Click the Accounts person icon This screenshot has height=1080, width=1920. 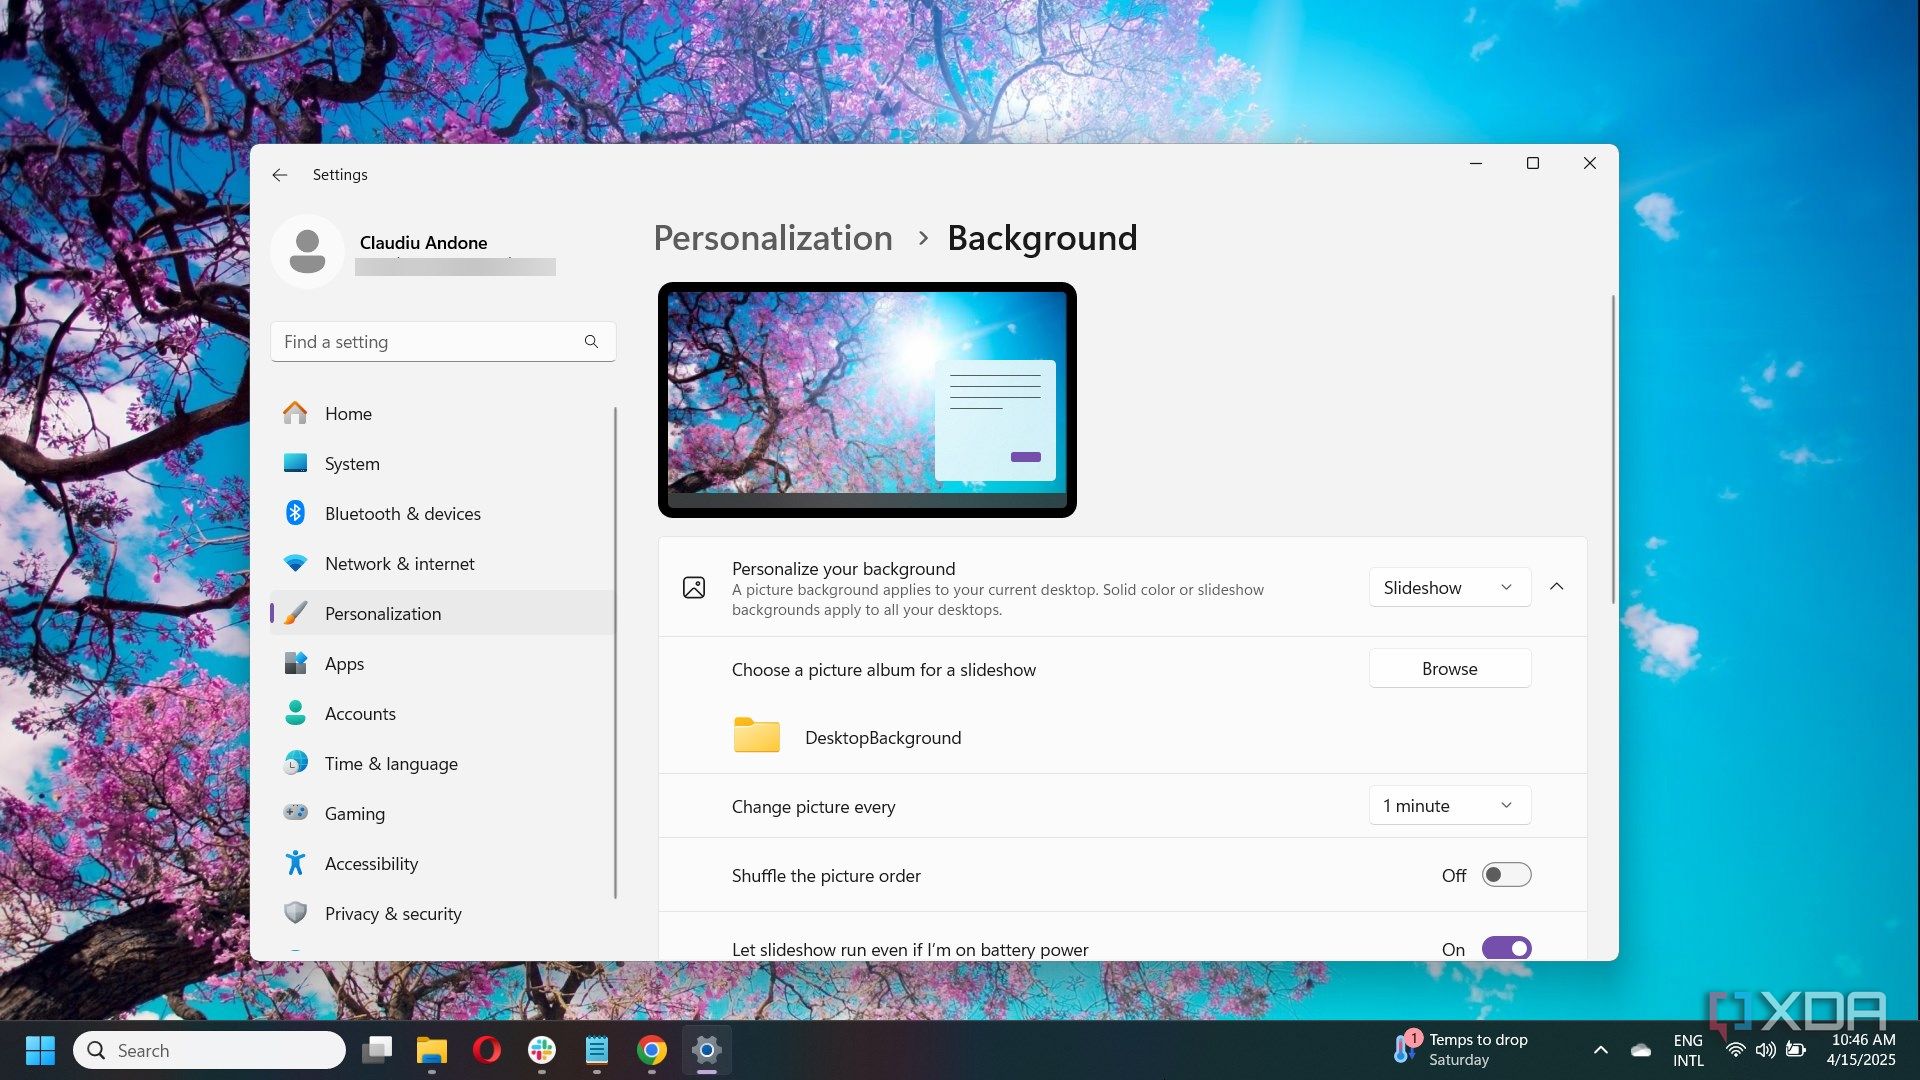pos(296,714)
